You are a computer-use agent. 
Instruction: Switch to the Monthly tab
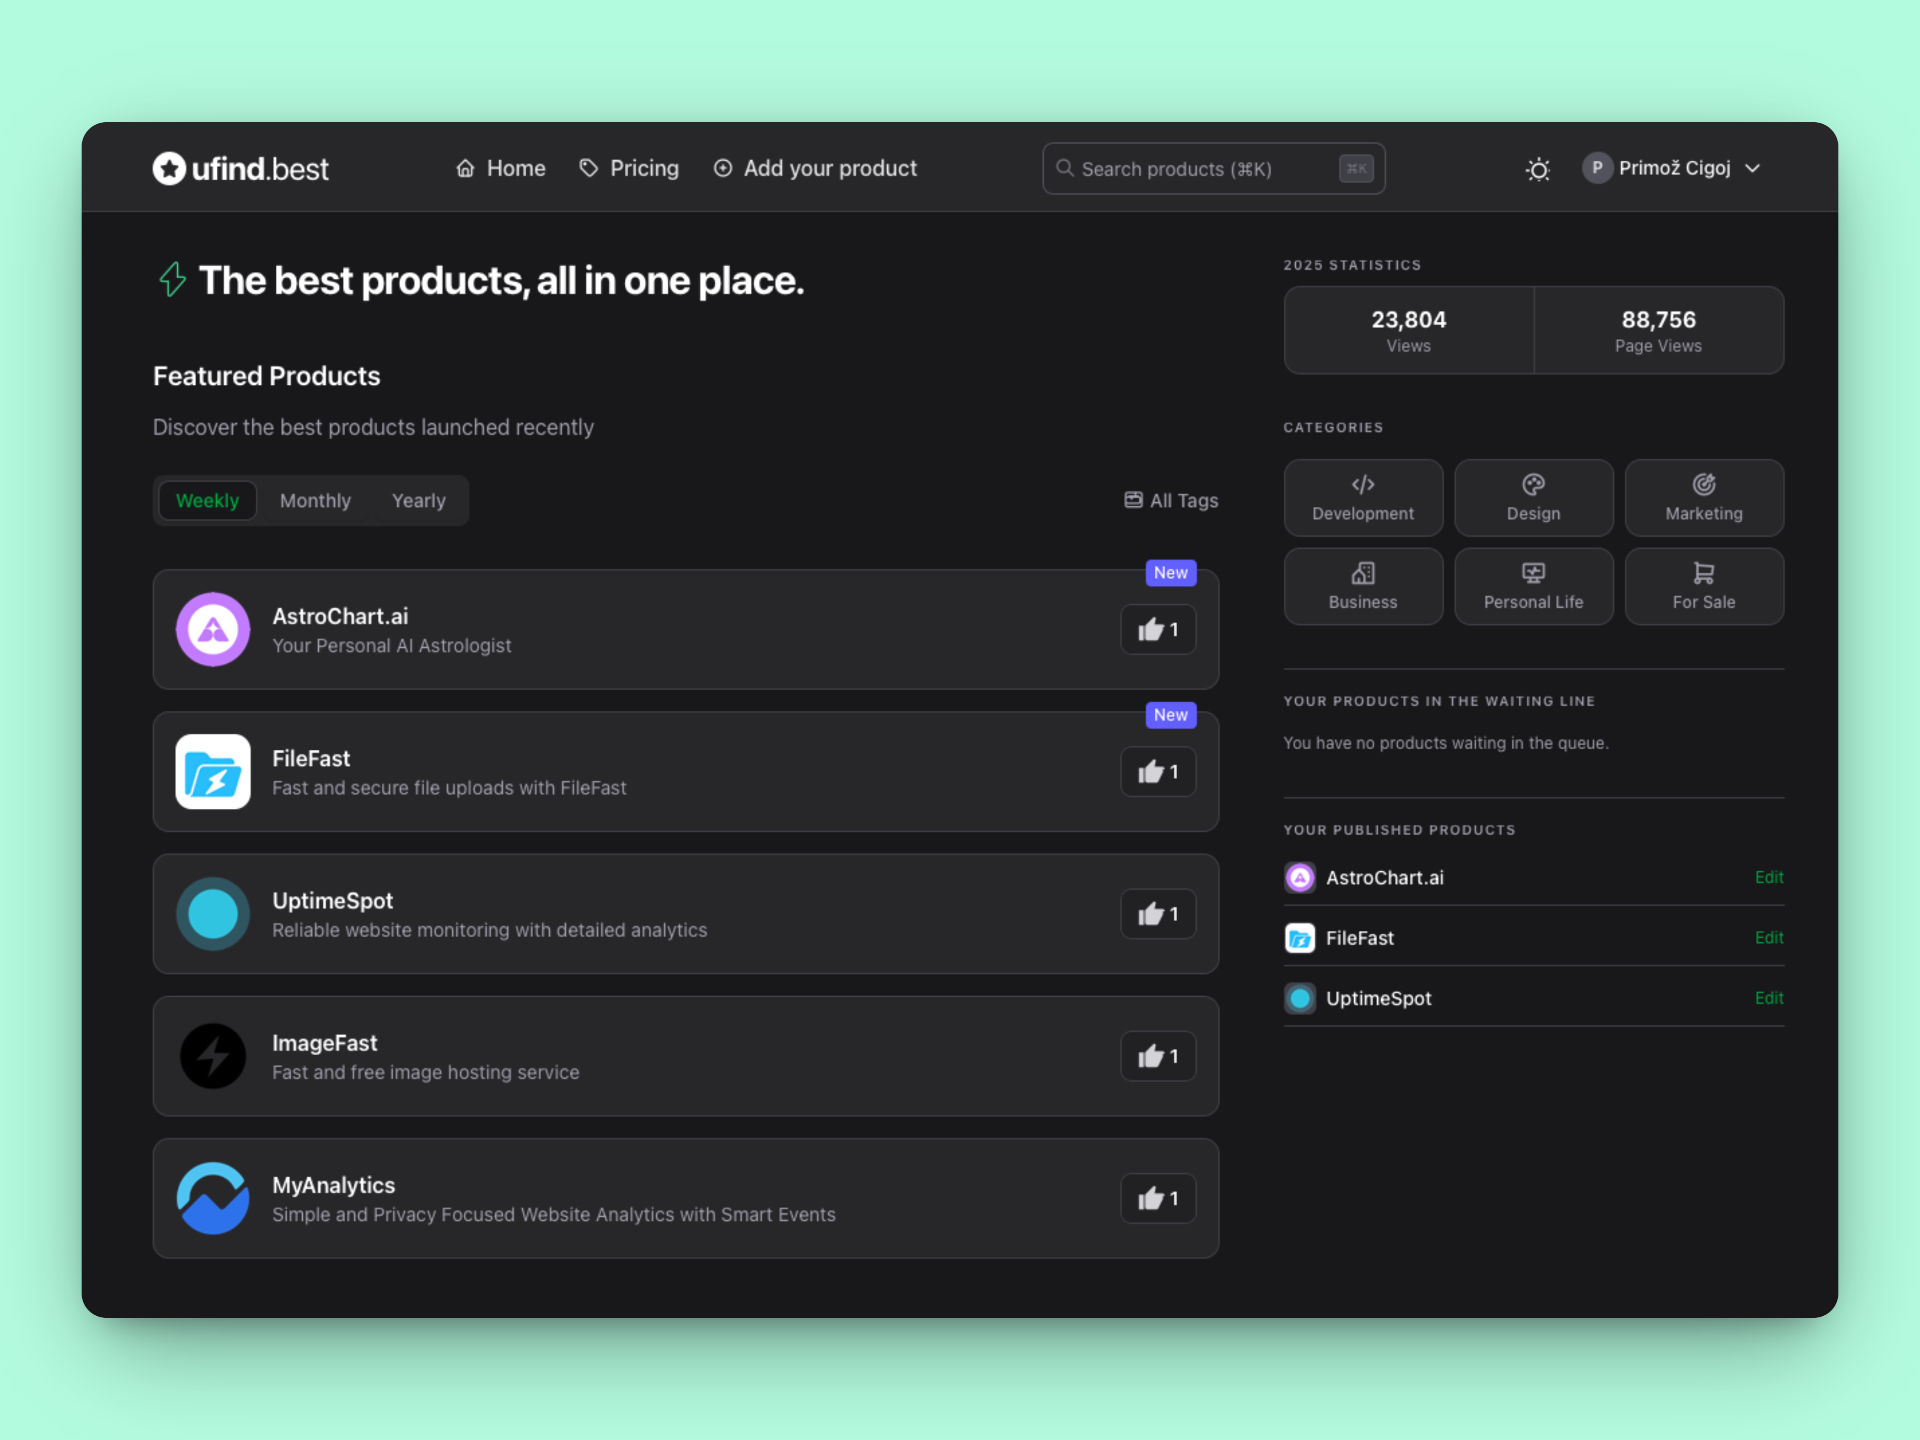point(315,500)
